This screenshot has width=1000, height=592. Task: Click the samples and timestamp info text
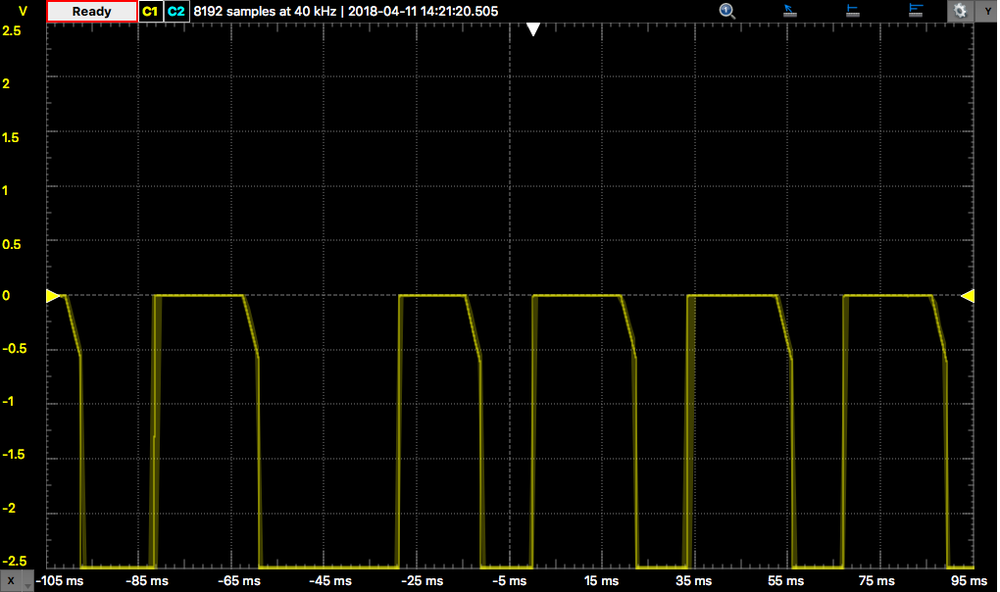(346, 11)
